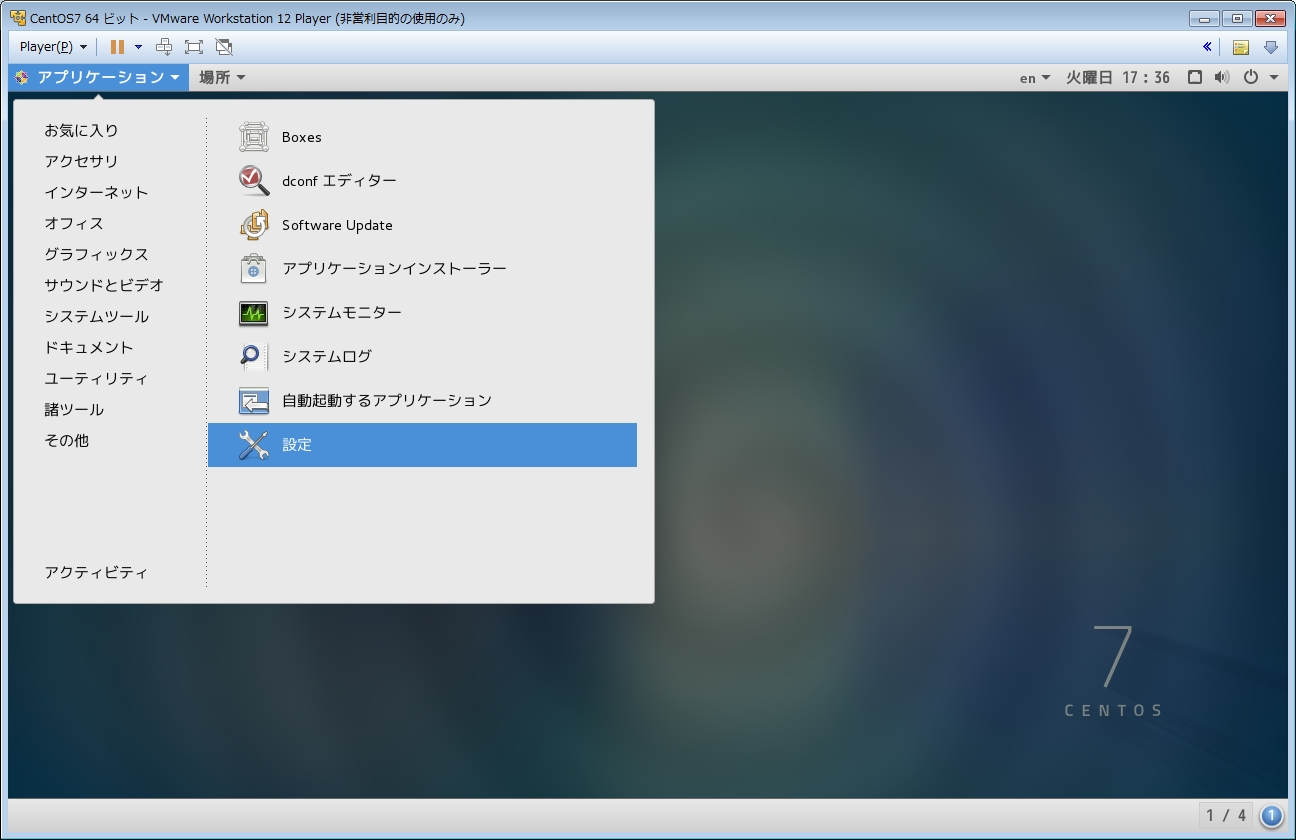Click the Send Ctrl+Alt+Del toolbar icon
This screenshot has height=840, width=1296.
point(165,47)
